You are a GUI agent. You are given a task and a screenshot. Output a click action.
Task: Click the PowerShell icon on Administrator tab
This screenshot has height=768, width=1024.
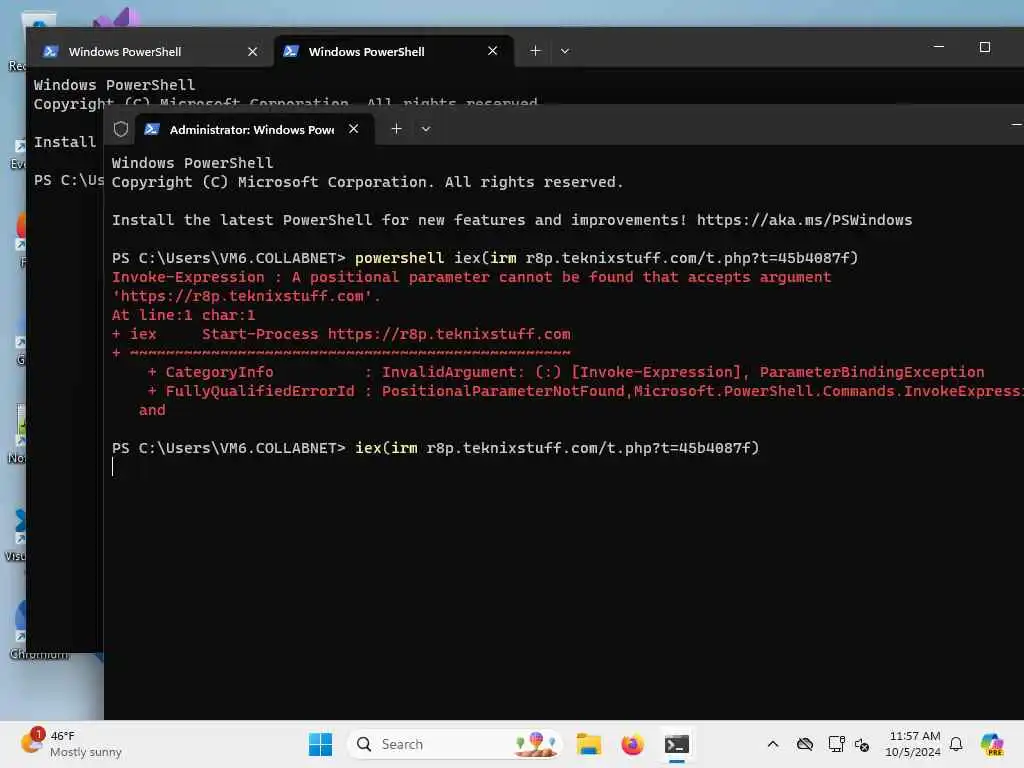pos(152,129)
